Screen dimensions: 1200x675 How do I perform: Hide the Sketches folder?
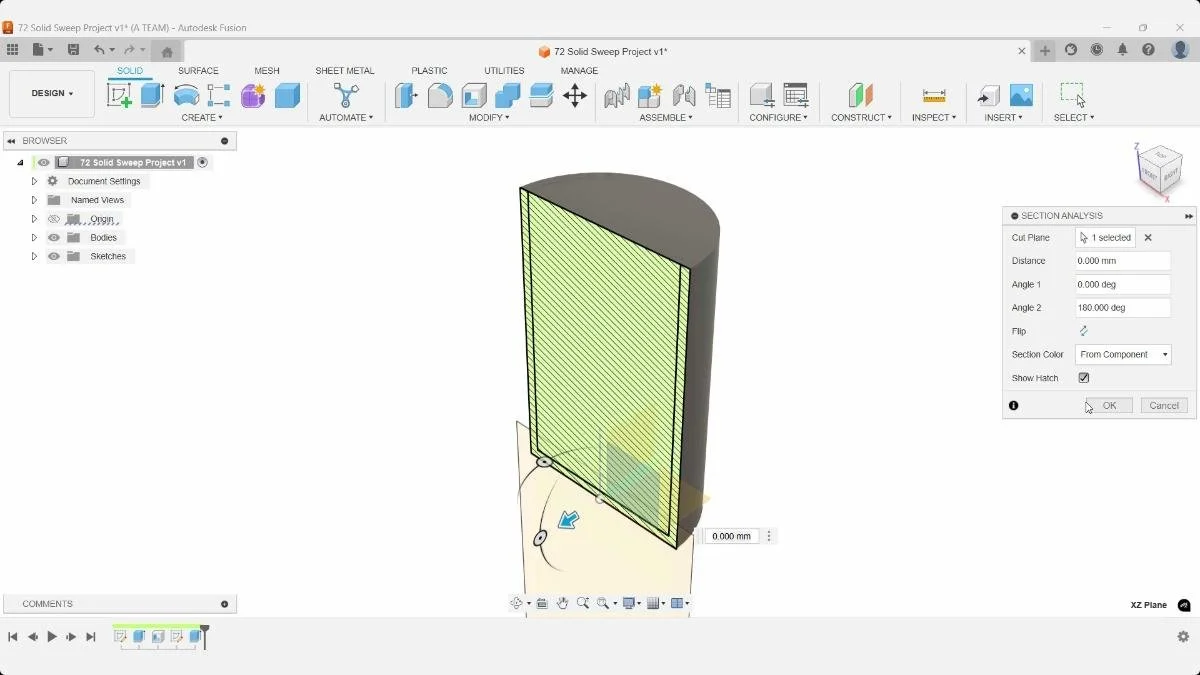pyautogui.click(x=54, y=256)
